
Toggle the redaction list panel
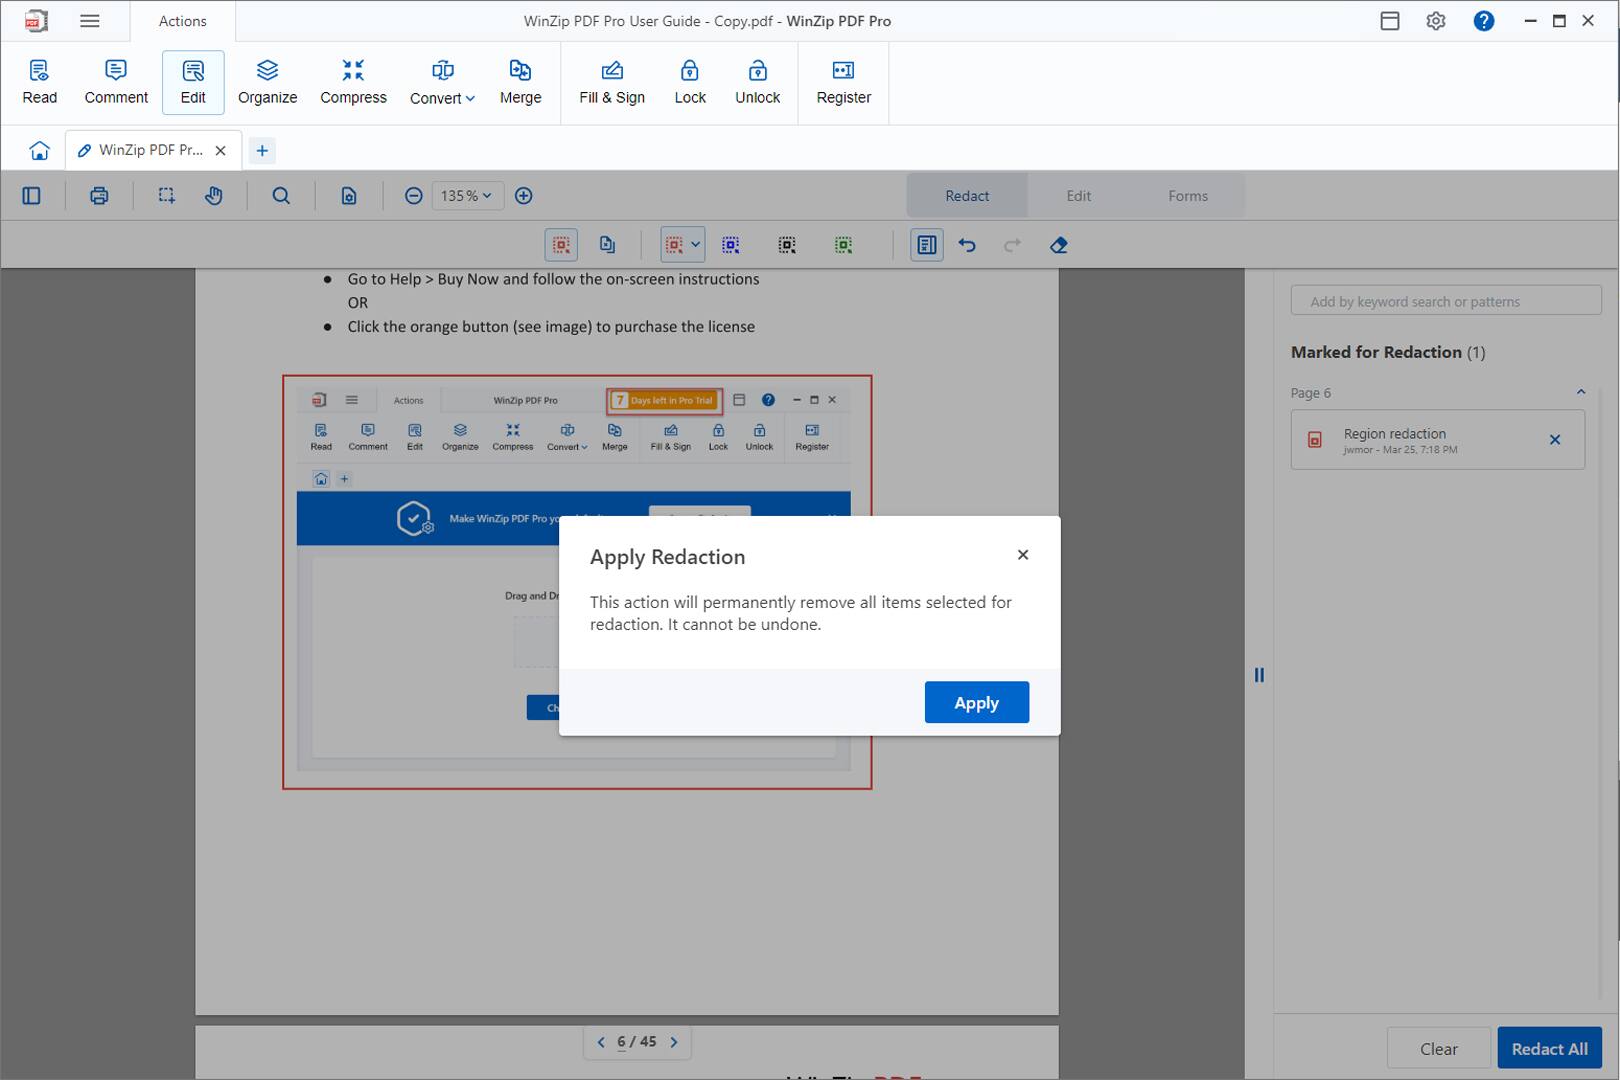coord(927,245)
